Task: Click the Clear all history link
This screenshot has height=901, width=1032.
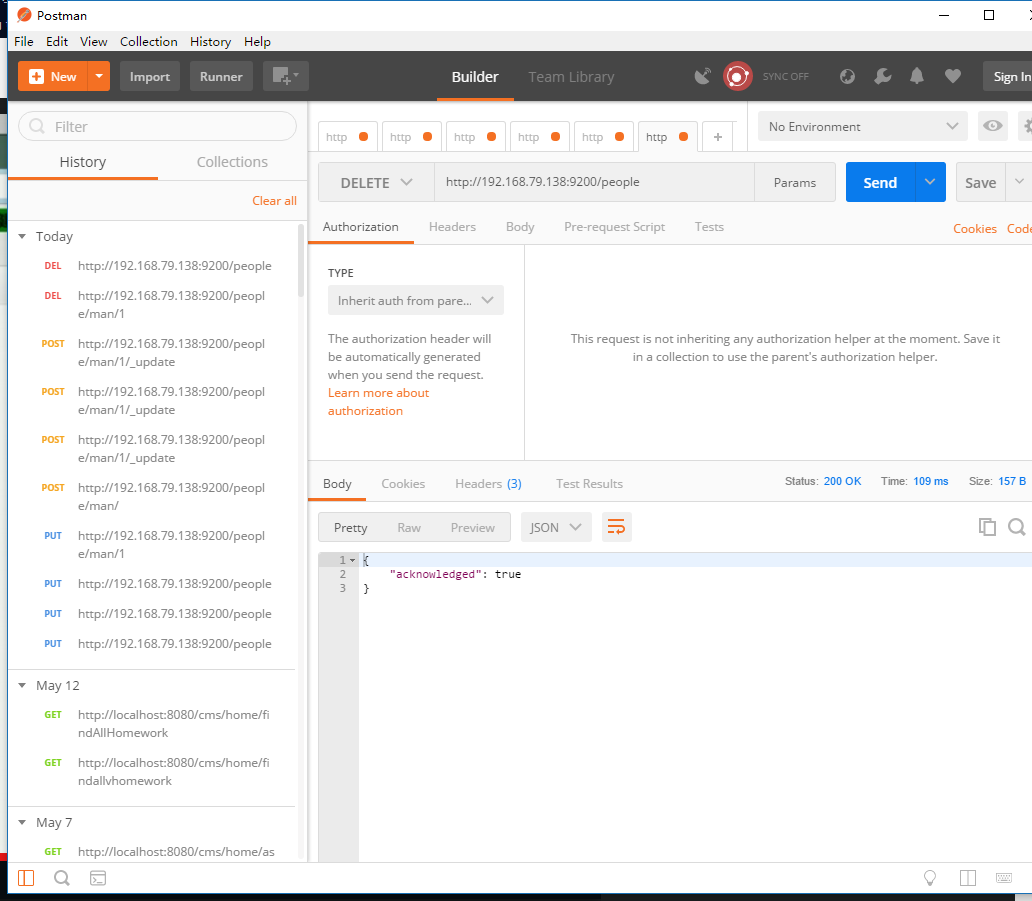Action: click(x=274, y=201)
